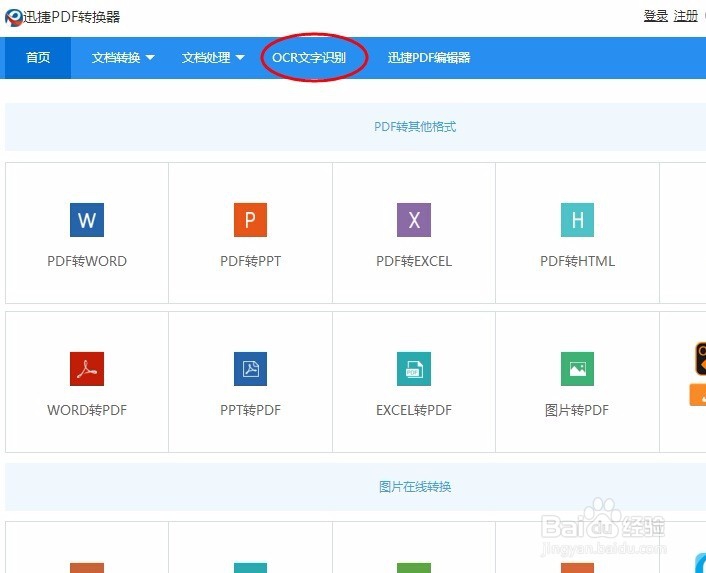Screen dimensions: 706x573
Task: Open the PPT转PDF blue icon
Action: (x=250, y=369)
